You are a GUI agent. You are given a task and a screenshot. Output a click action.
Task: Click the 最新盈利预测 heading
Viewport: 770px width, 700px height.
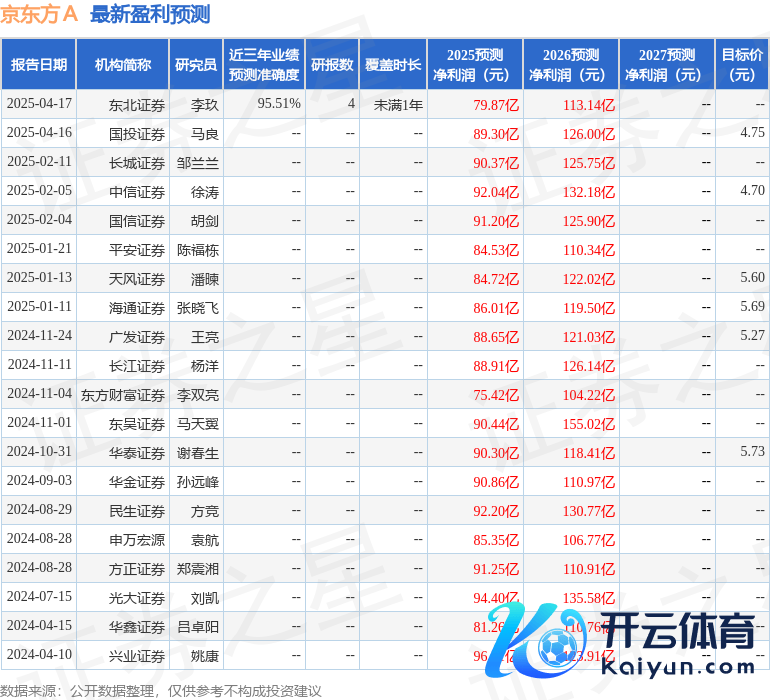point(150,14)
